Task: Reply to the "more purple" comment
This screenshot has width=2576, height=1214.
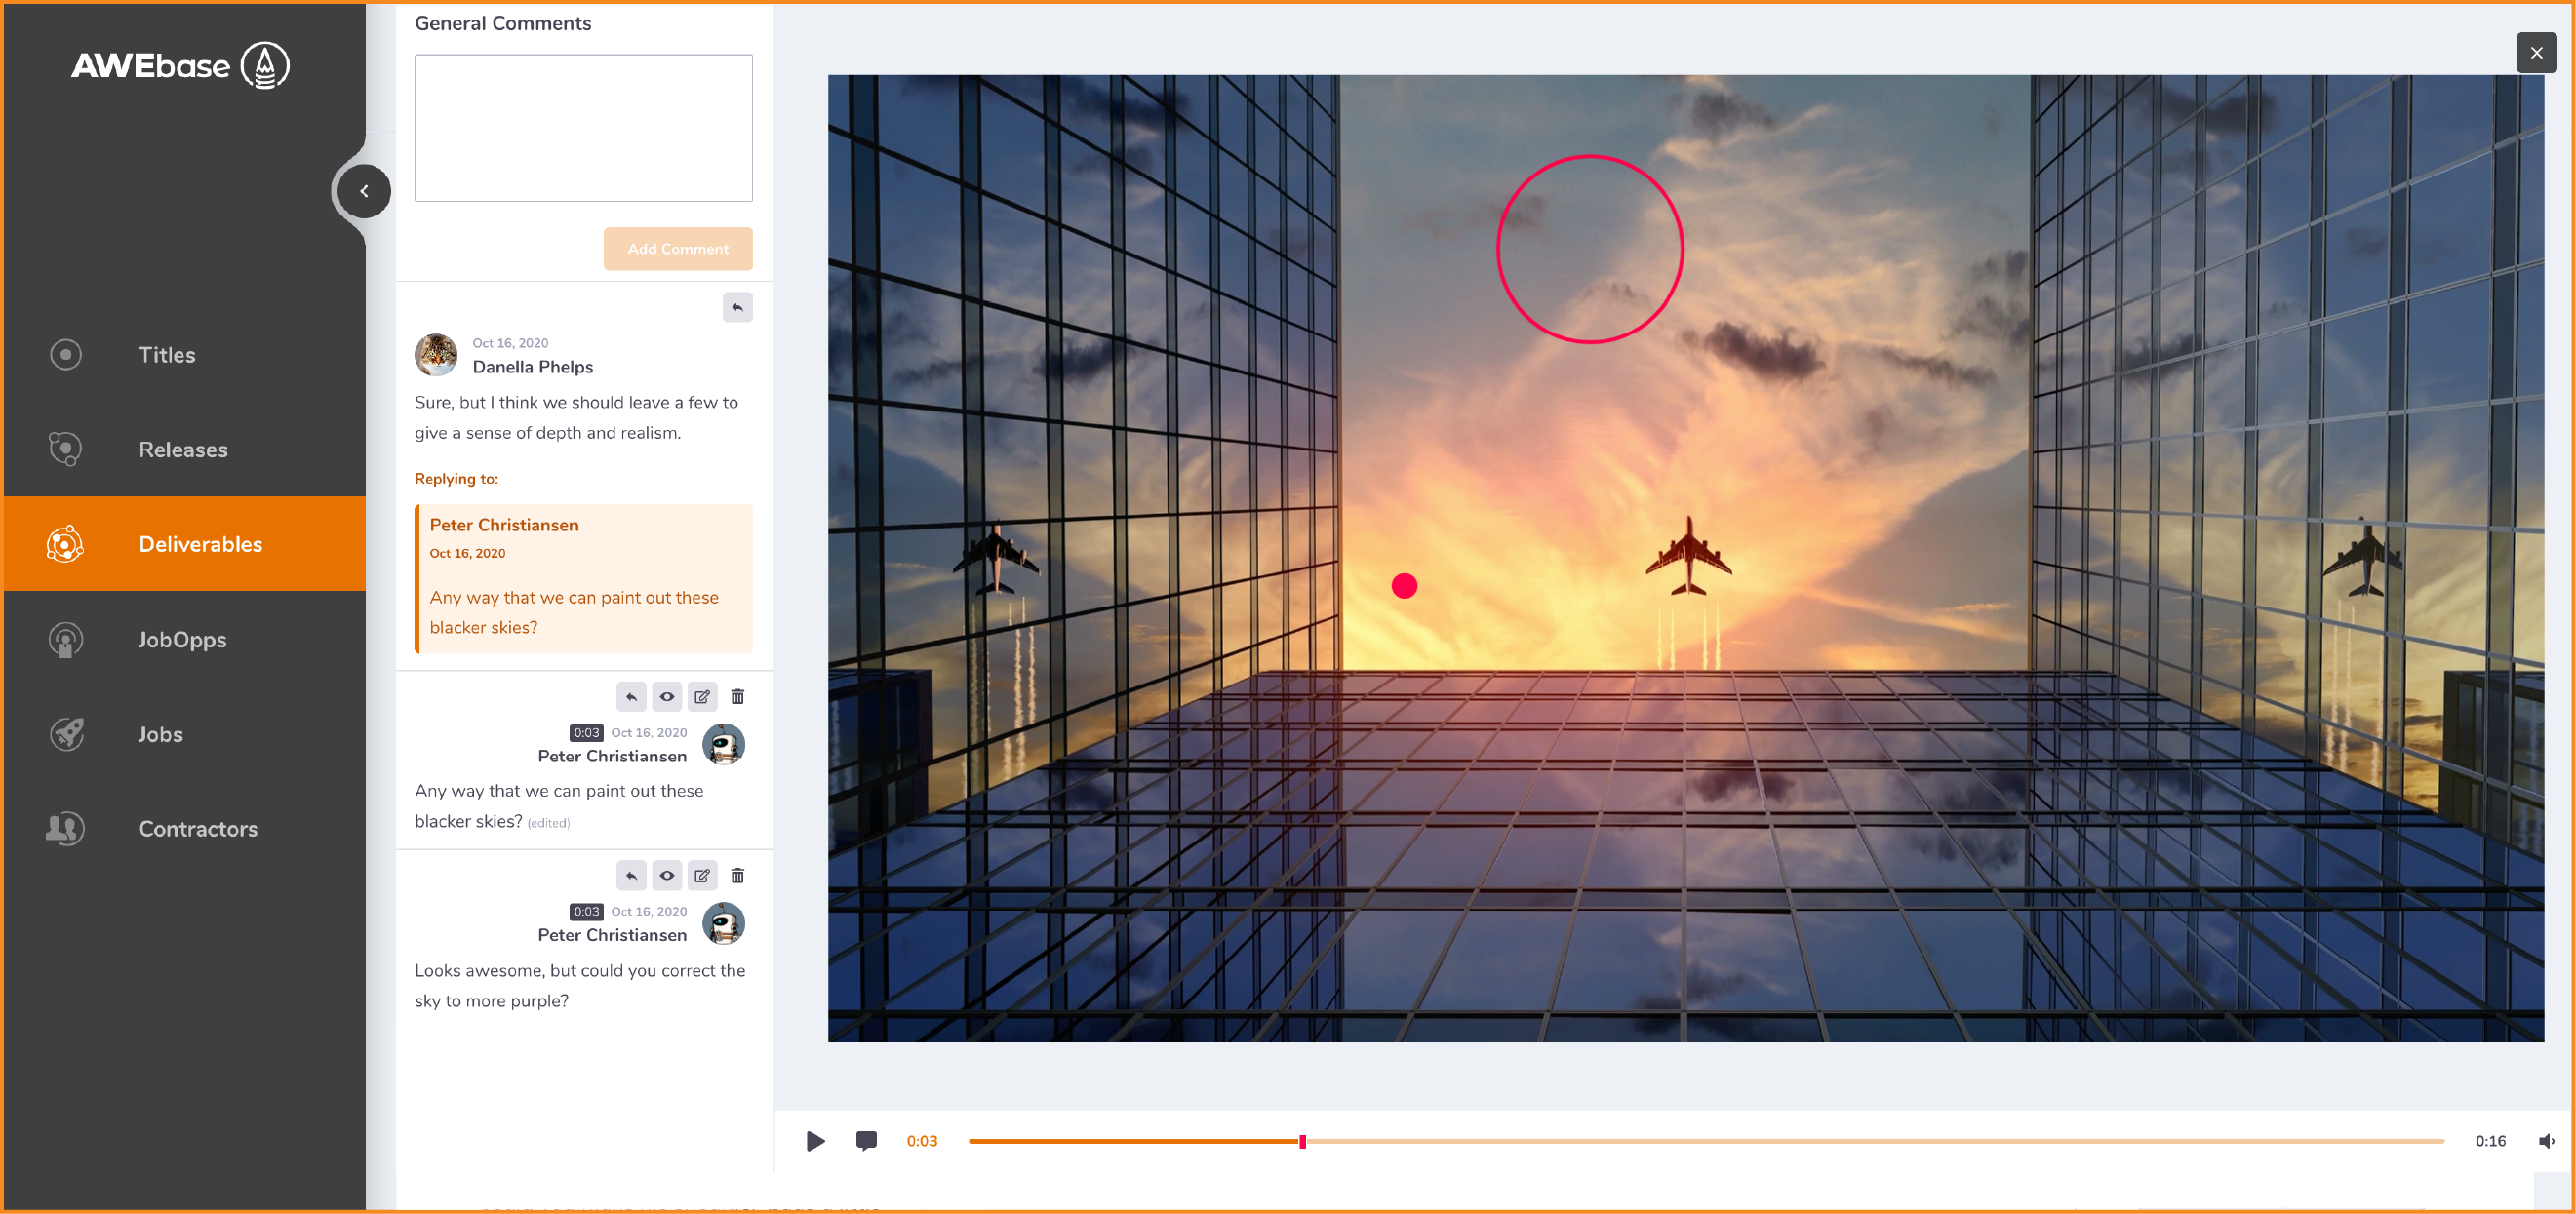Action: tap(631, 876)
